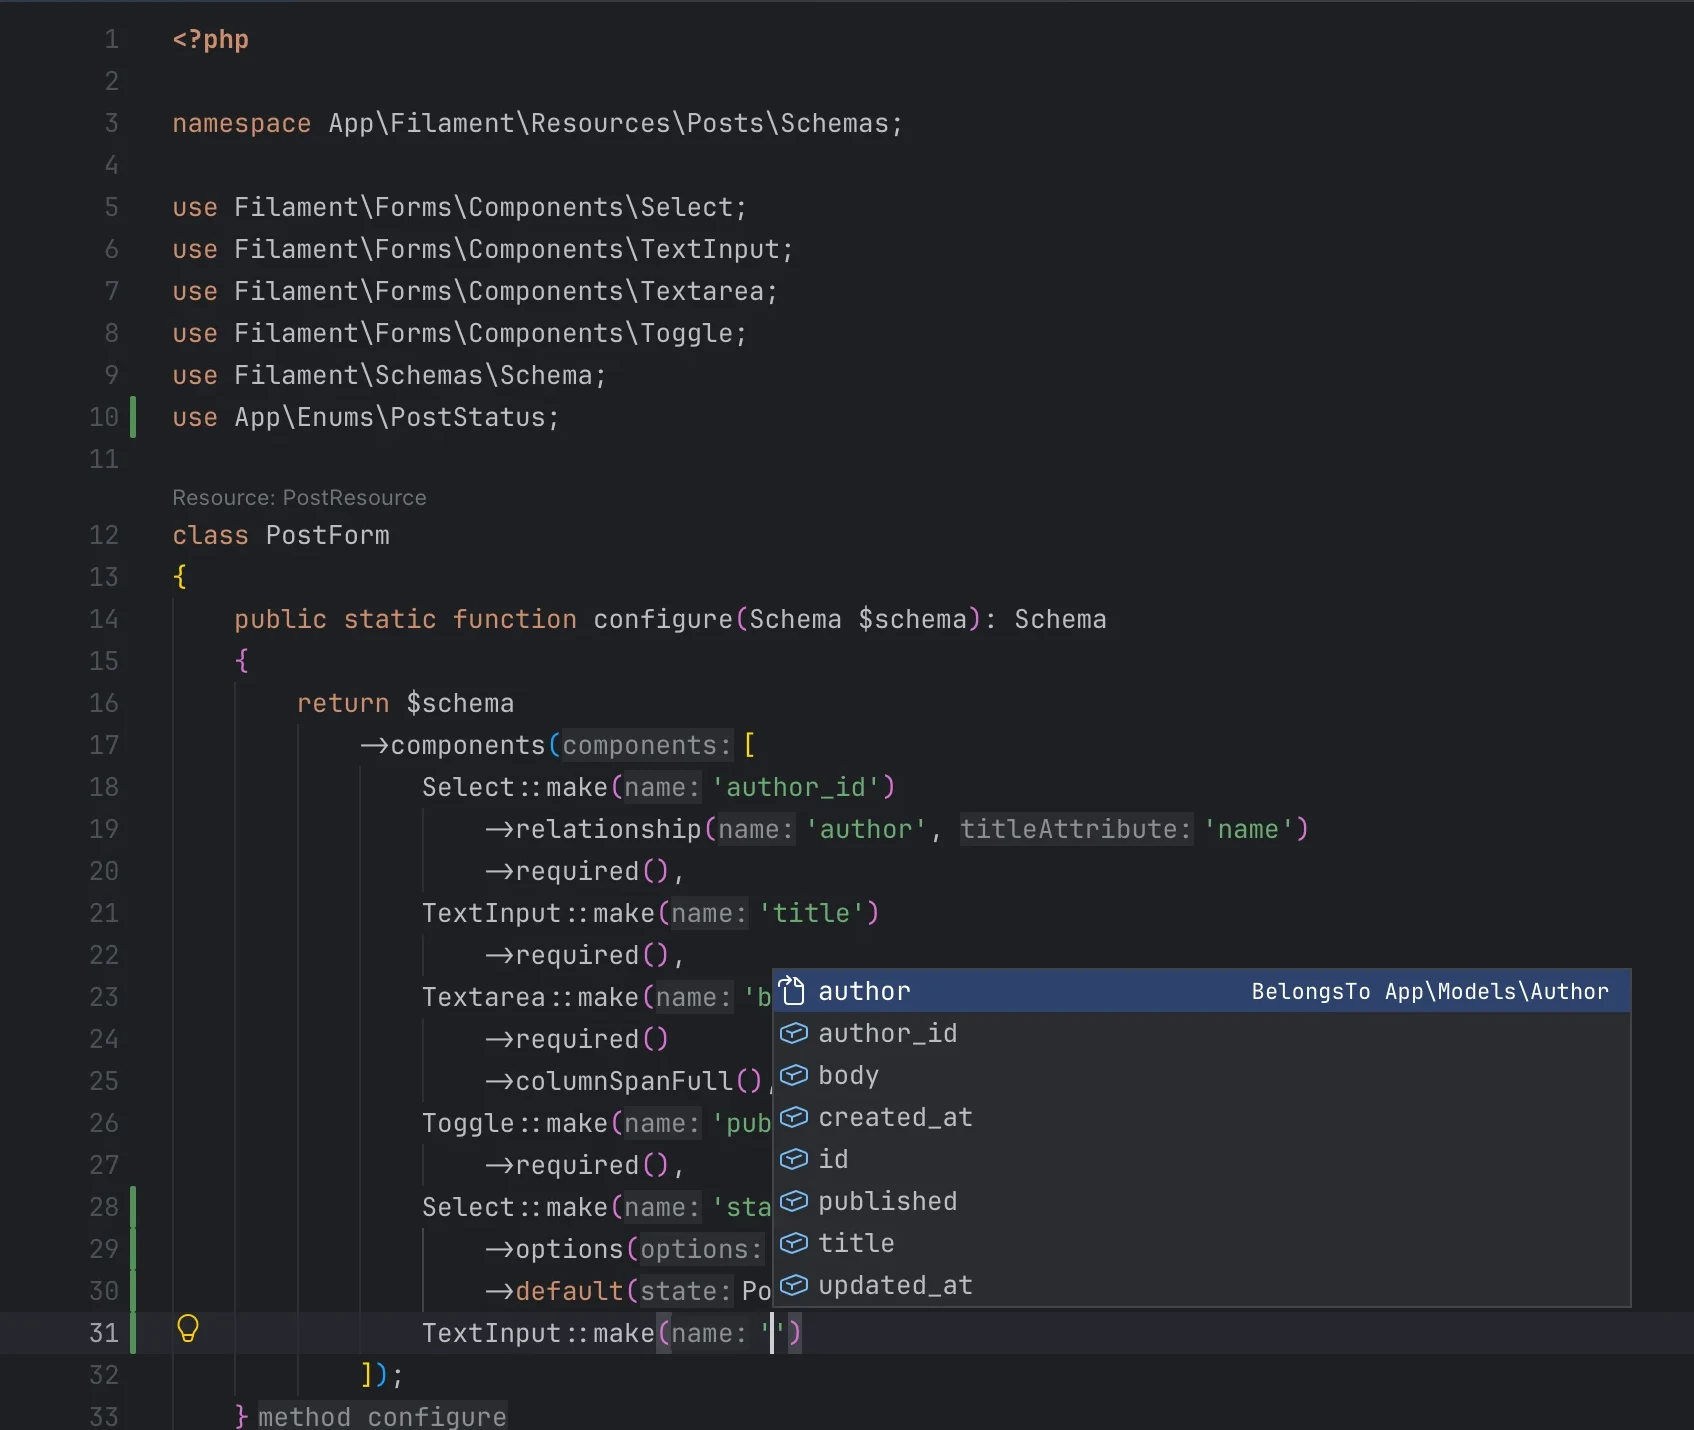Viewport: 1694px width, 1430px height.
Task: Select the 'title' completion suggestion
Action: point(1202,1243)
